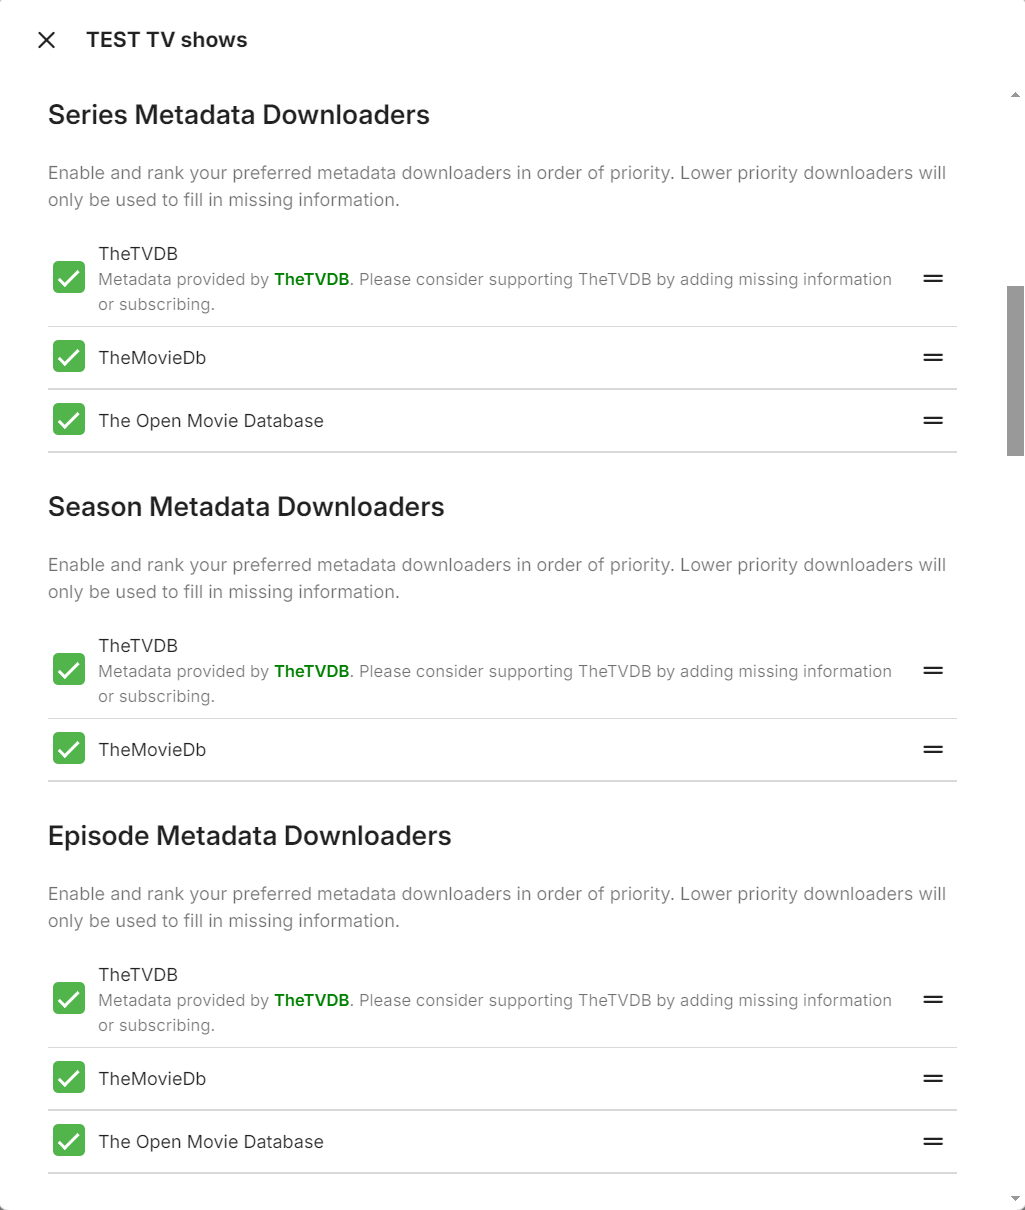Viewport: 1025px width, 1210px height.
Task: Click drag handle for TheTVDB in Series downloaders
Action: click(933, 279)
